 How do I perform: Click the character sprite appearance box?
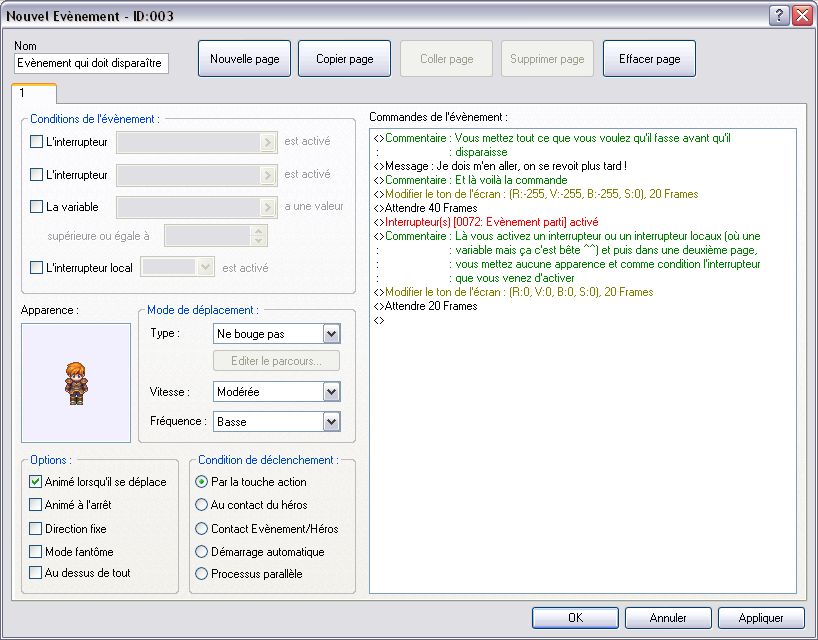(x=76, y=383)
